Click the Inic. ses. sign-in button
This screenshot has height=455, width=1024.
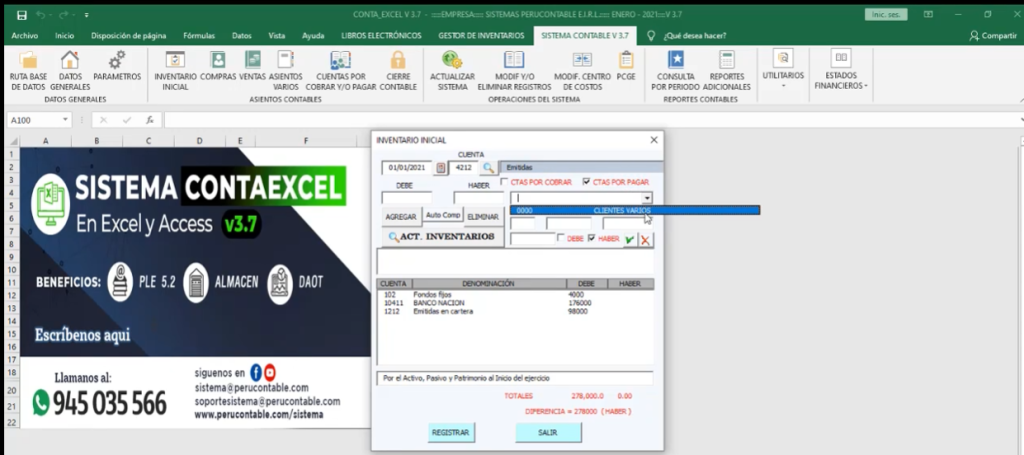coord(886,14)
